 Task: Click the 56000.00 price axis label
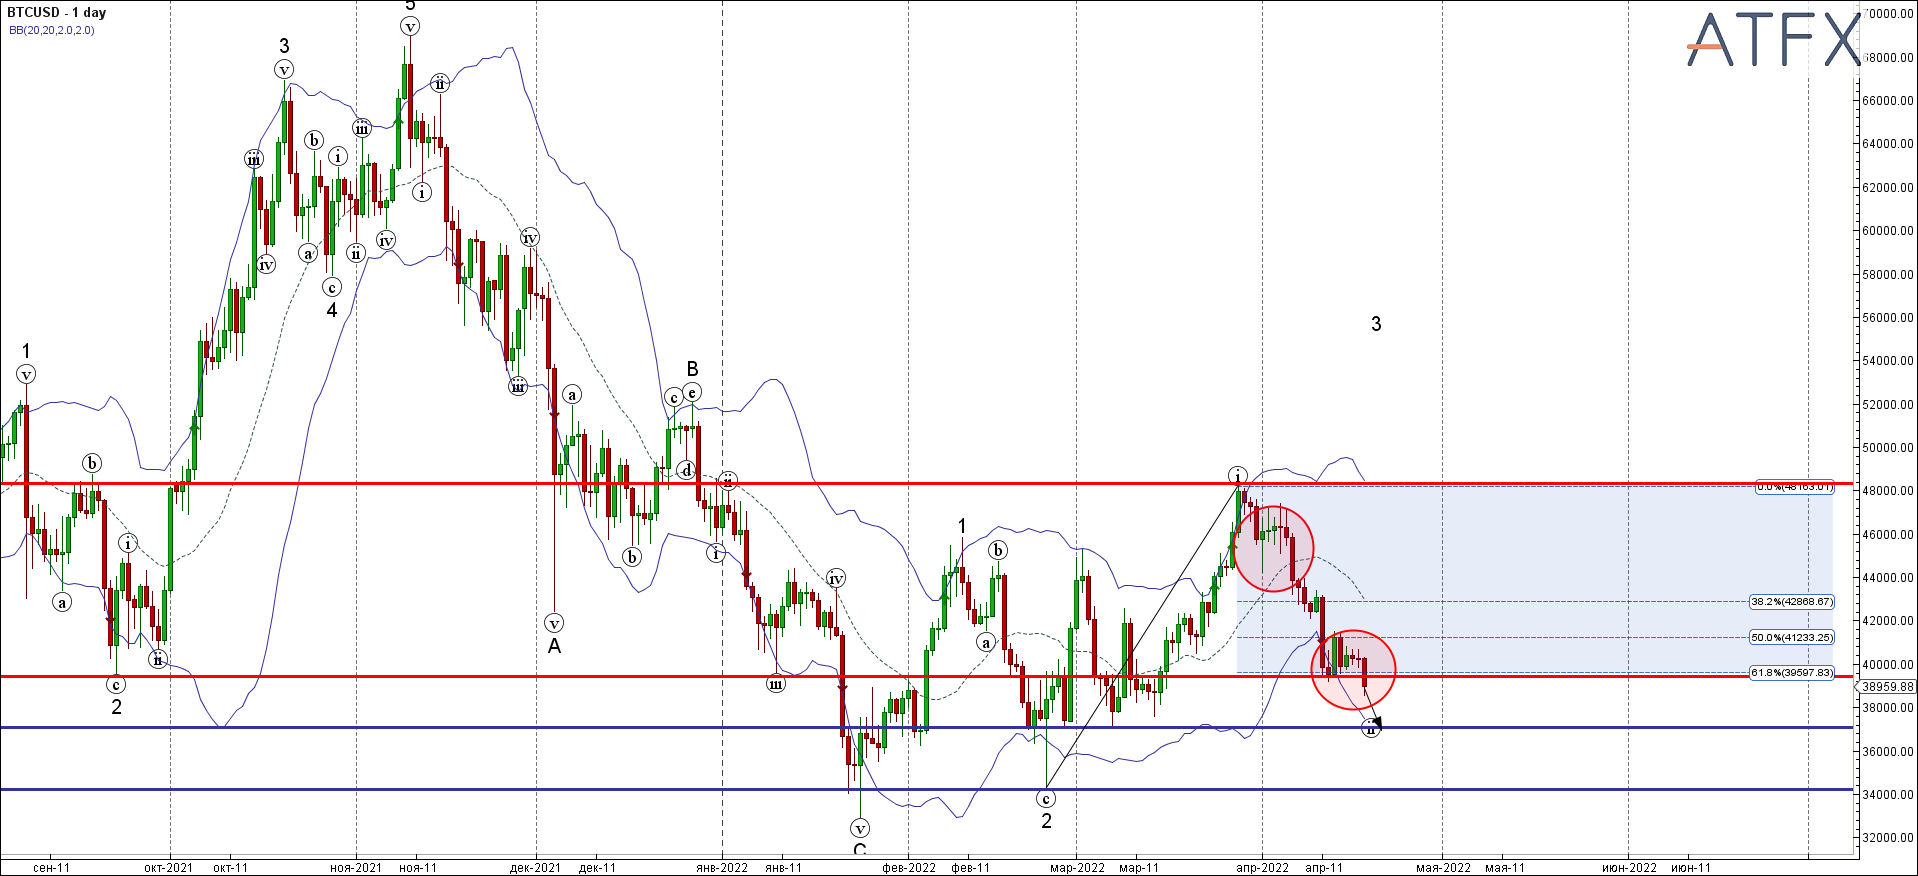(x=1889, y=318)
